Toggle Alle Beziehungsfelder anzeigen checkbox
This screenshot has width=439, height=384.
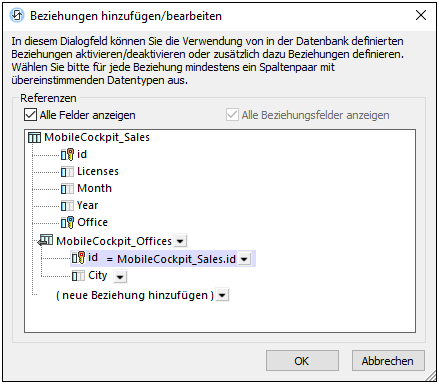(x=232, y=115)
